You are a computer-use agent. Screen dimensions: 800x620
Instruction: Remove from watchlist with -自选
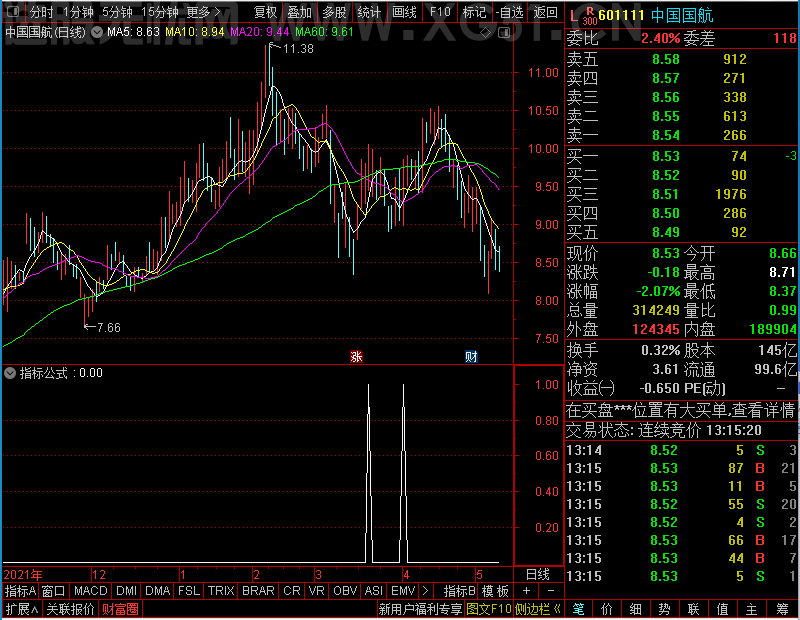pyautogui.click(x=509, y=12)
